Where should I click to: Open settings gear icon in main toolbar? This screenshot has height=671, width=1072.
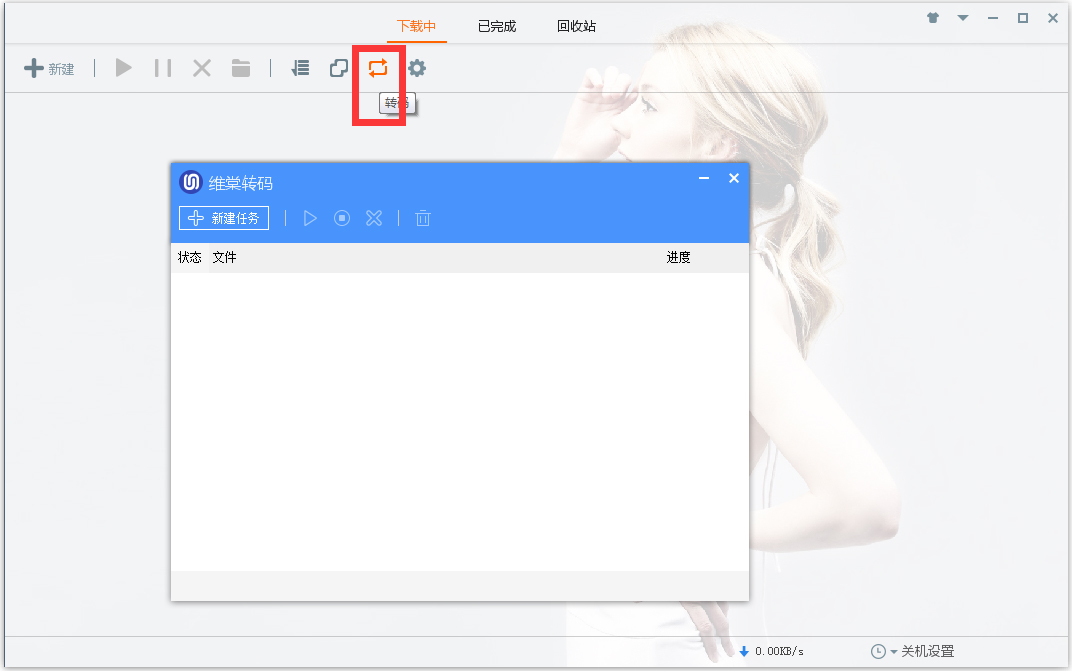[417, 68]
